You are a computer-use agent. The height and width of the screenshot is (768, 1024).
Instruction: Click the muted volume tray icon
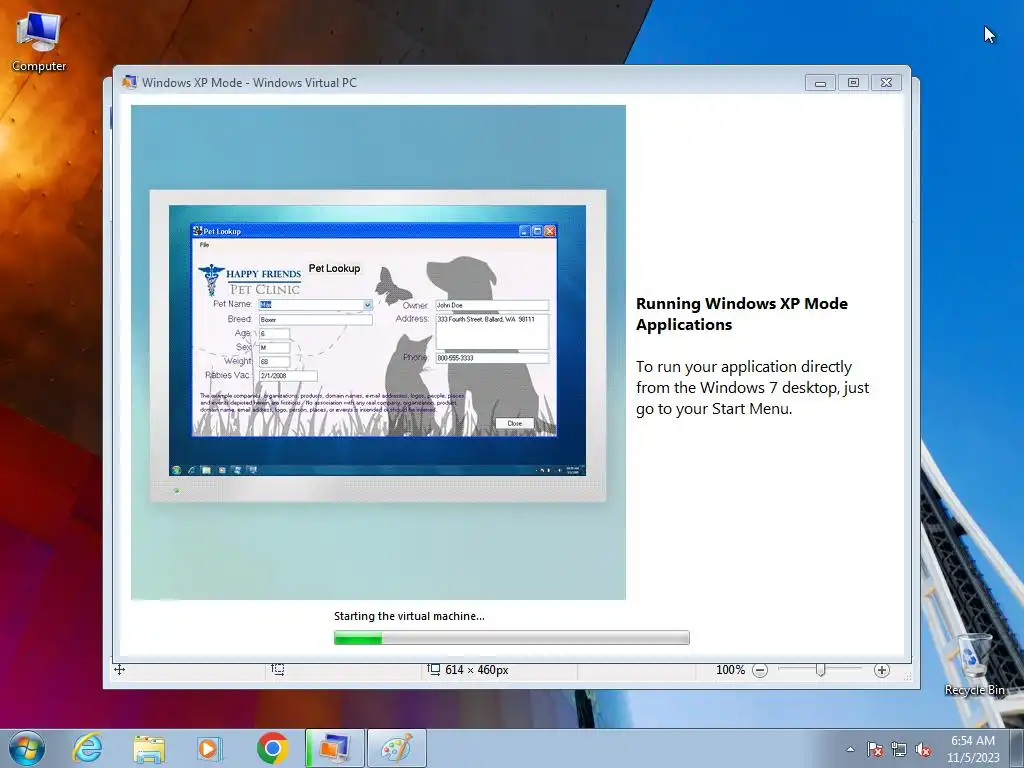click(923, 749)
